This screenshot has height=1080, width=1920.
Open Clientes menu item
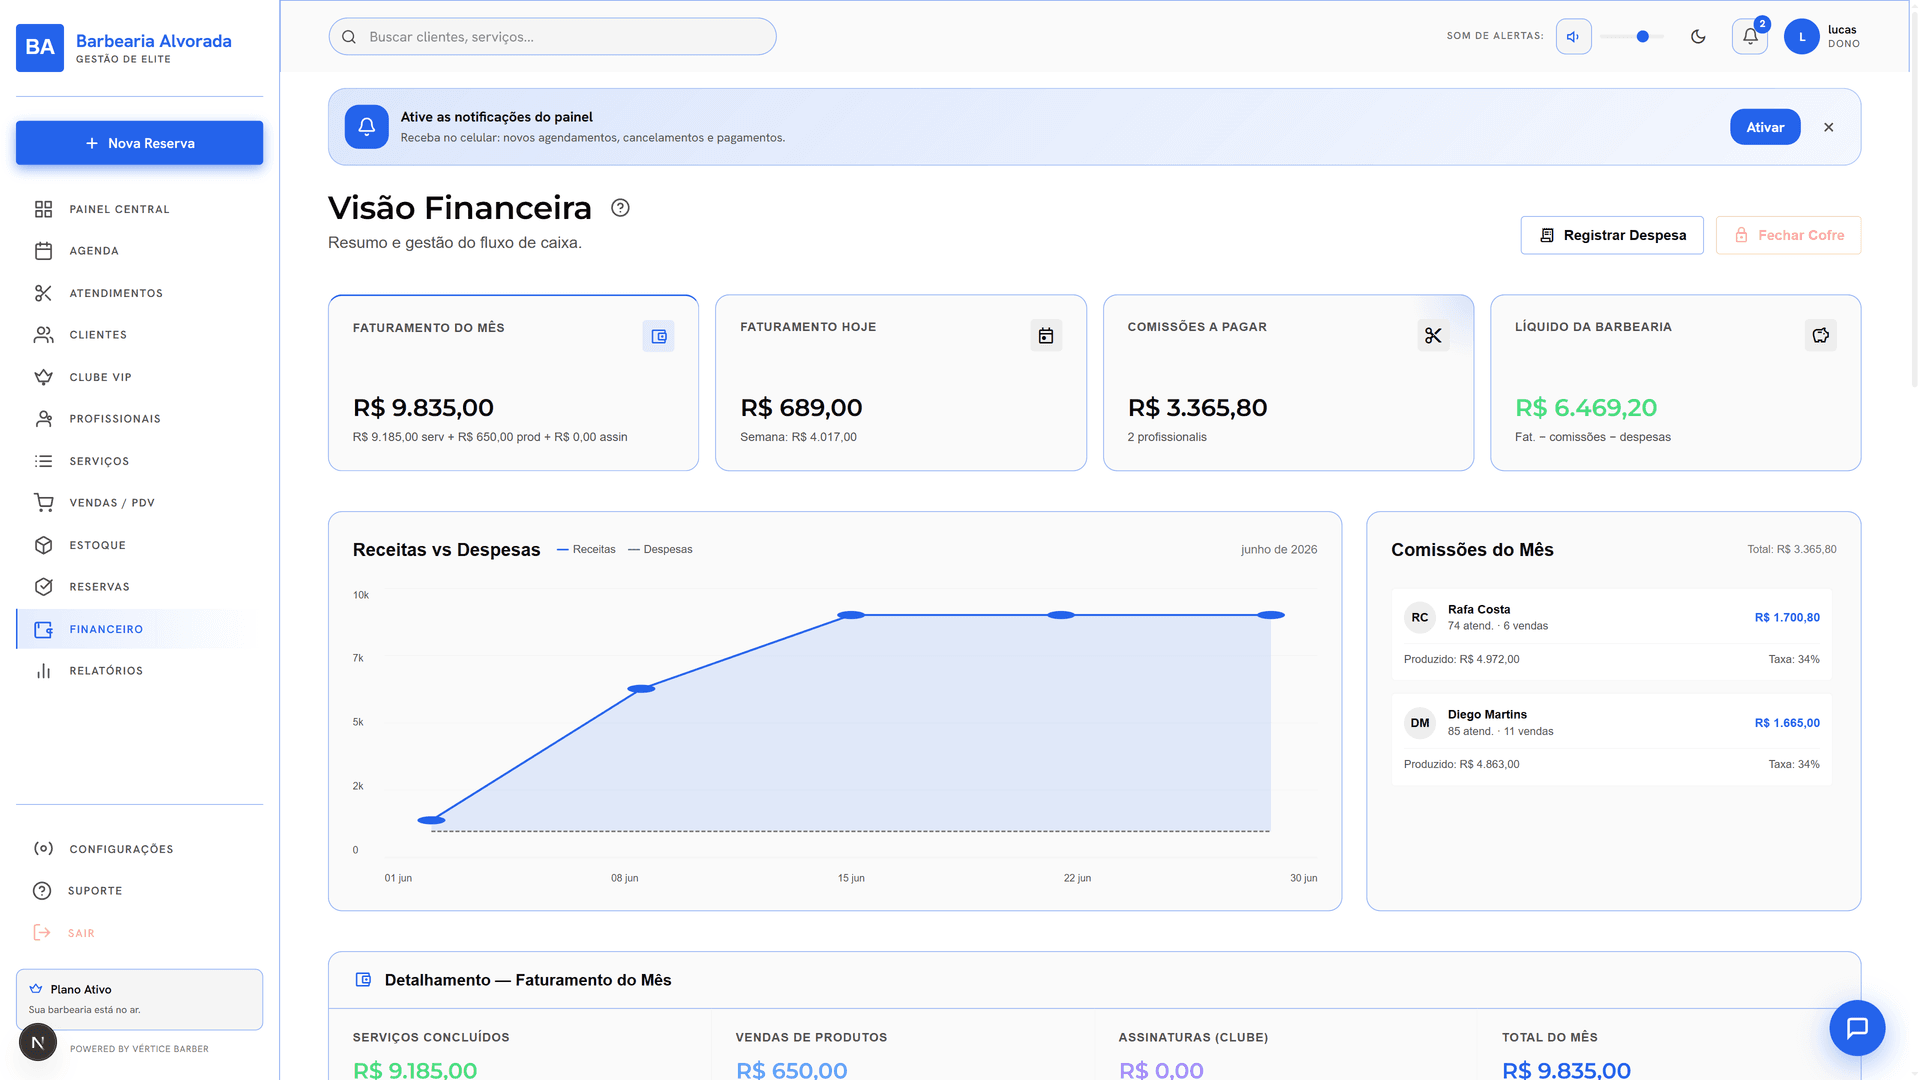pos(139,335)
